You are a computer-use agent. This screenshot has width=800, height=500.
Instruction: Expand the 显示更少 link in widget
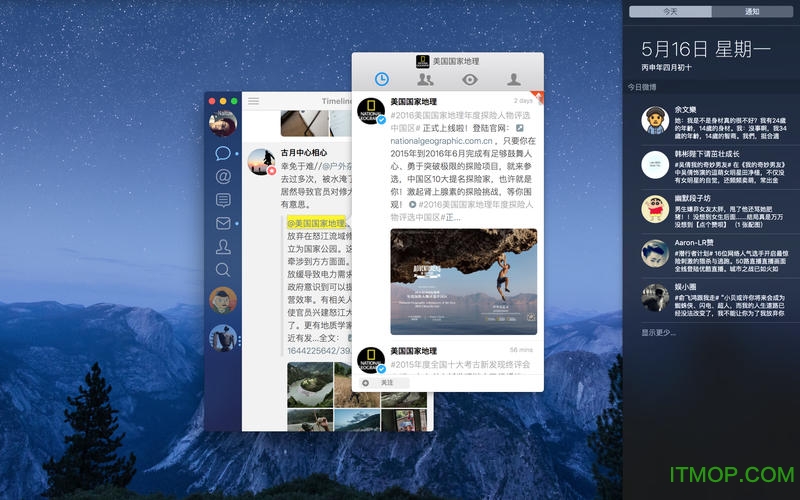tap(658, 333)
